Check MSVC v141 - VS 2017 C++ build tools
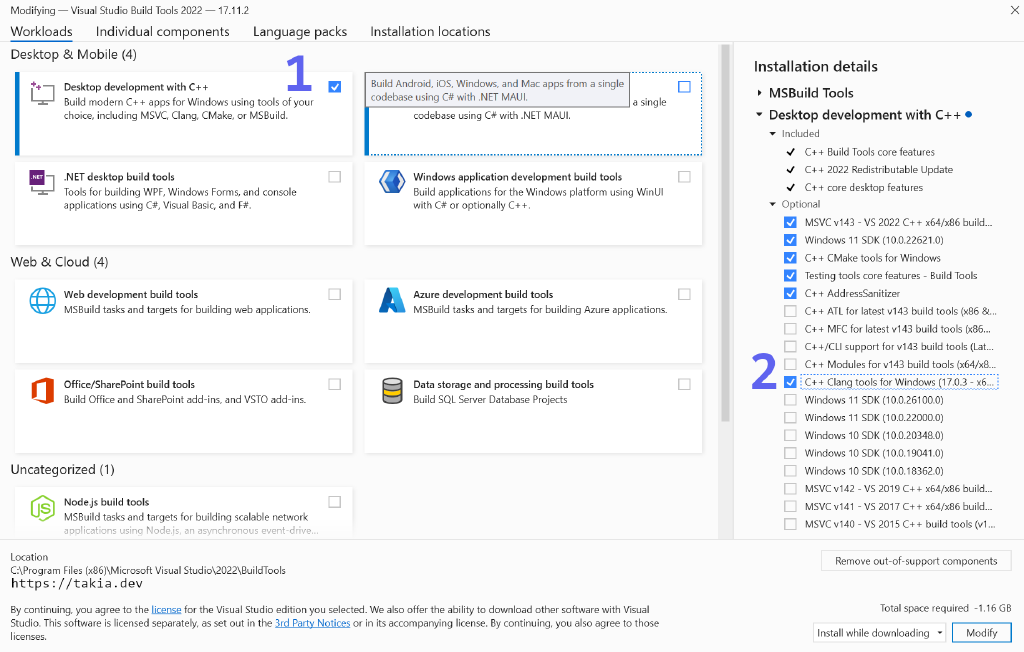This screenshot has width=1024, height=652. pyautogui.click(x=790, y=506)
